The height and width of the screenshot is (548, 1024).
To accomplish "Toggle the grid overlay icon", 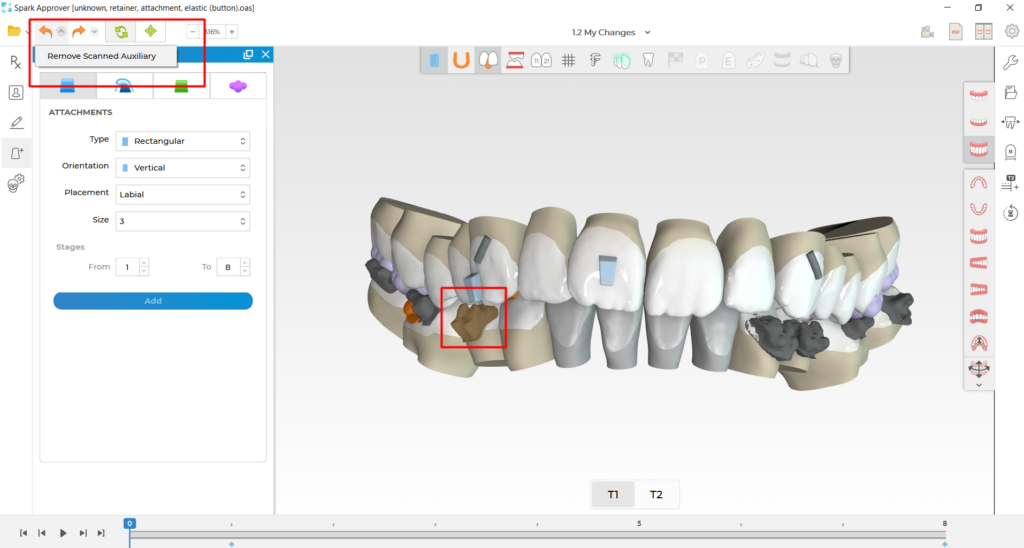I will pos(568,61).
